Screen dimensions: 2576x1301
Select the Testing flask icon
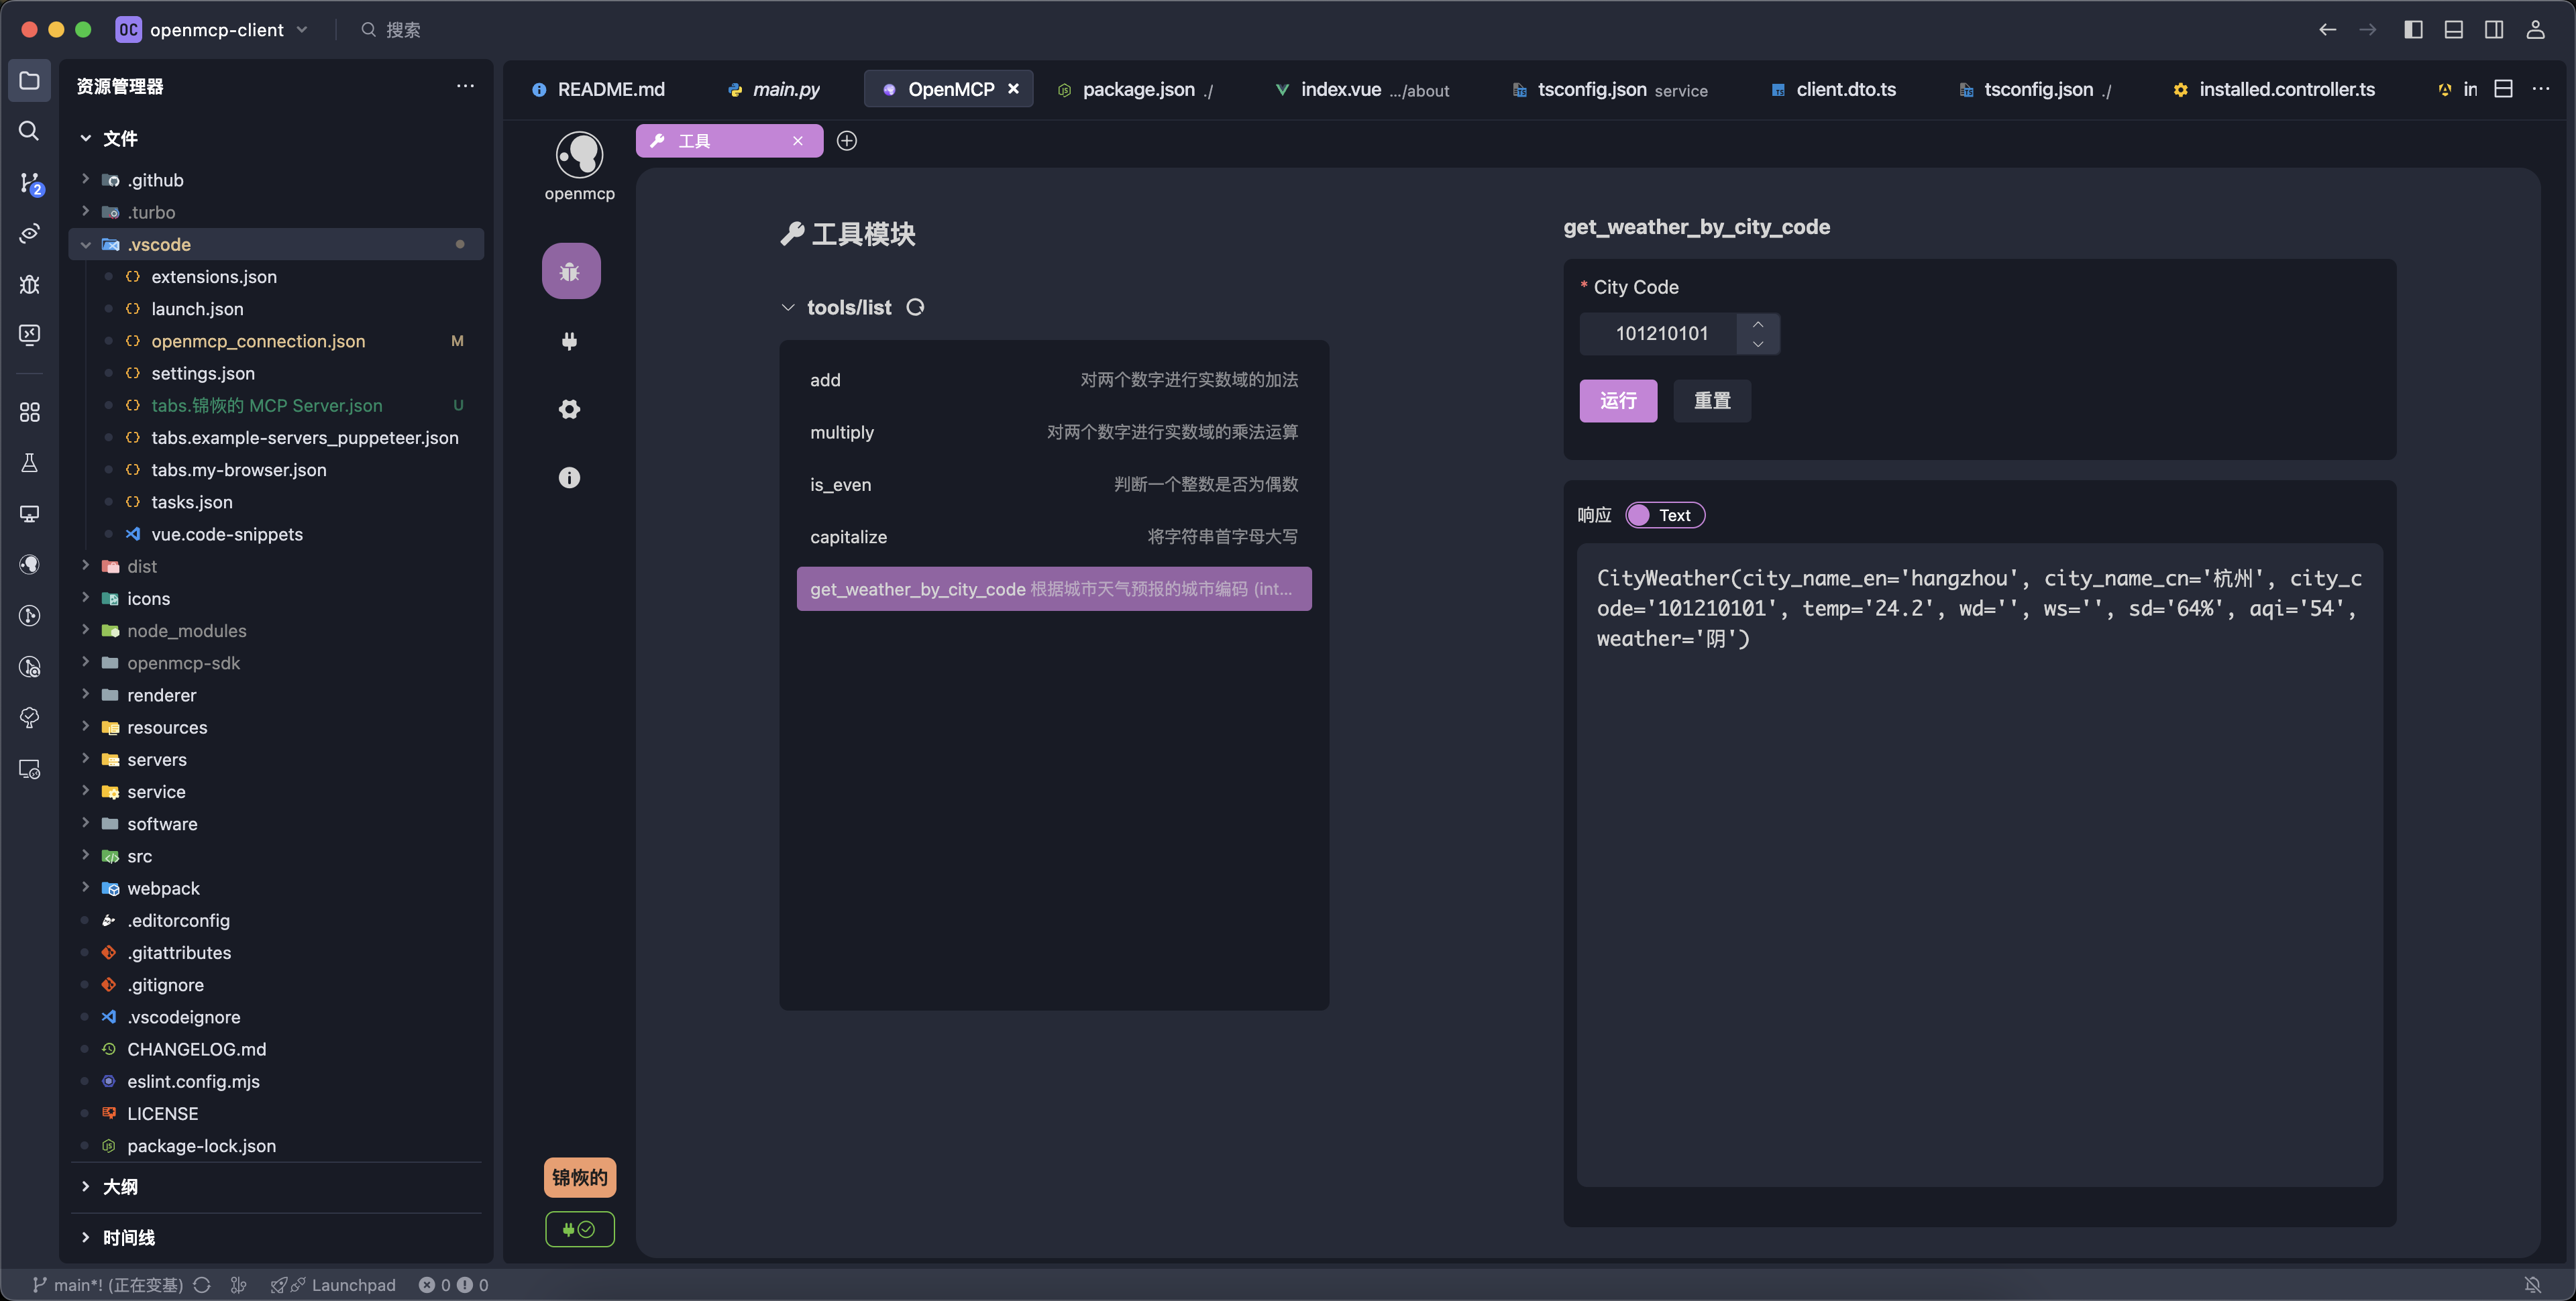click(x=29, y=462)
